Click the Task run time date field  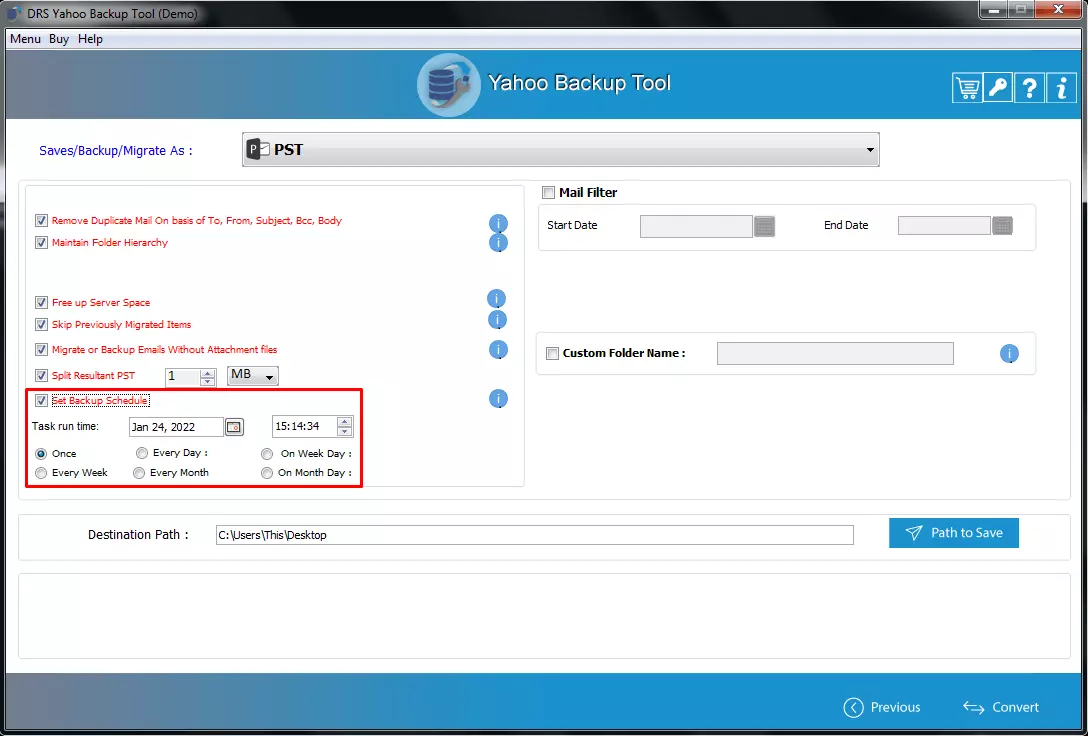click(176, 427)
